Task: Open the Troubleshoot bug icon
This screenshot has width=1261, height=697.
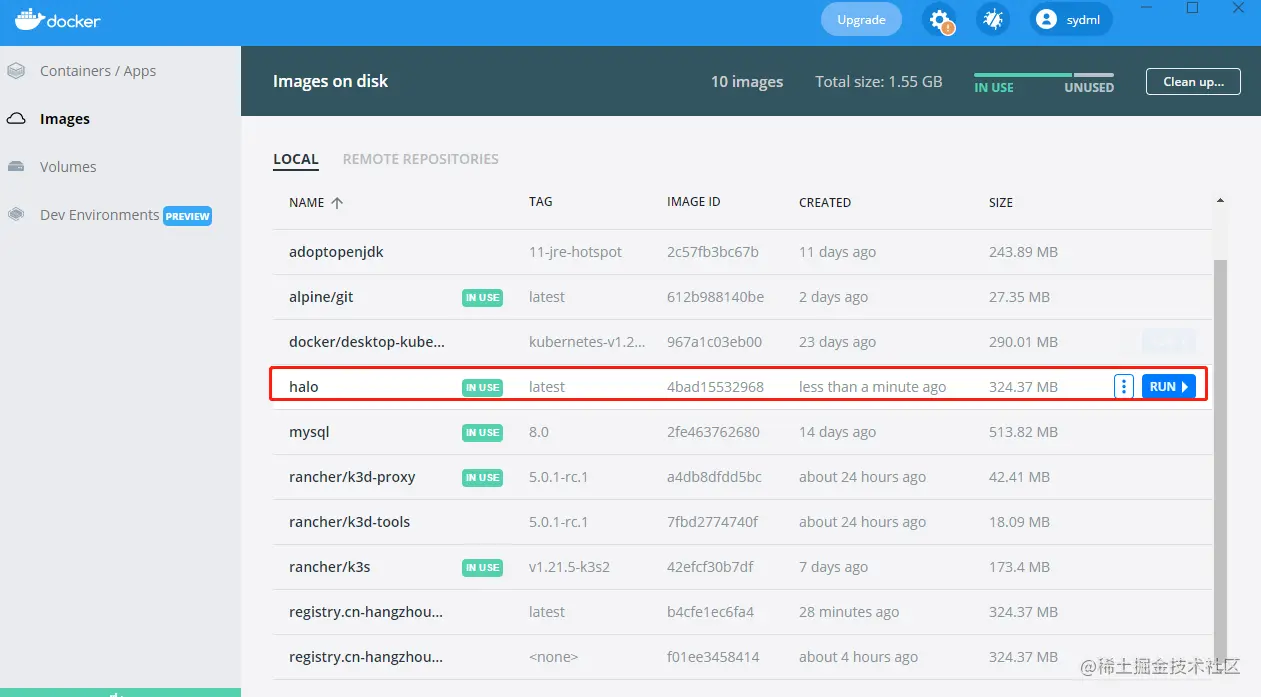Action: pos(993,19)
